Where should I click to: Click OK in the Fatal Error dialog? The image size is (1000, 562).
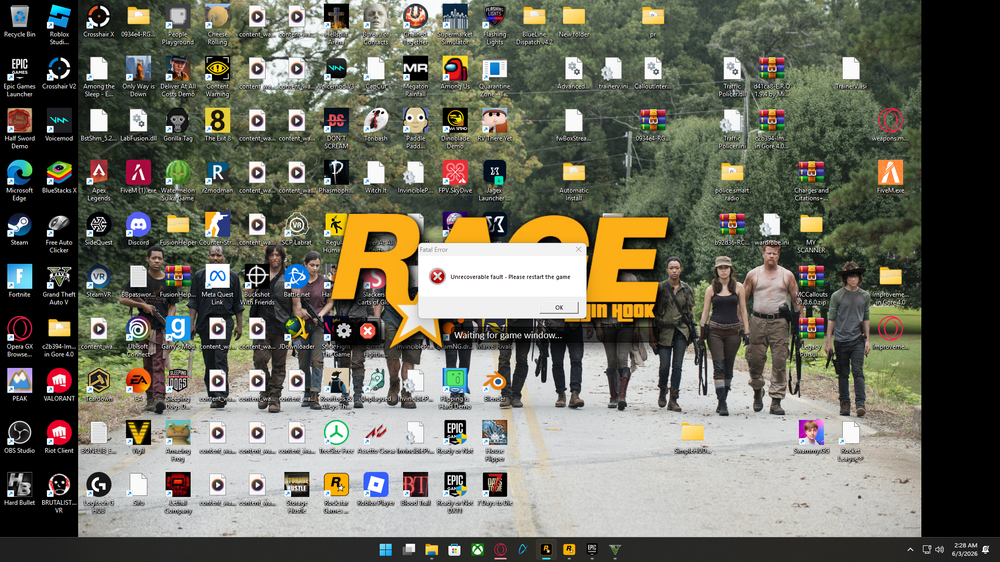coord(559,307)
